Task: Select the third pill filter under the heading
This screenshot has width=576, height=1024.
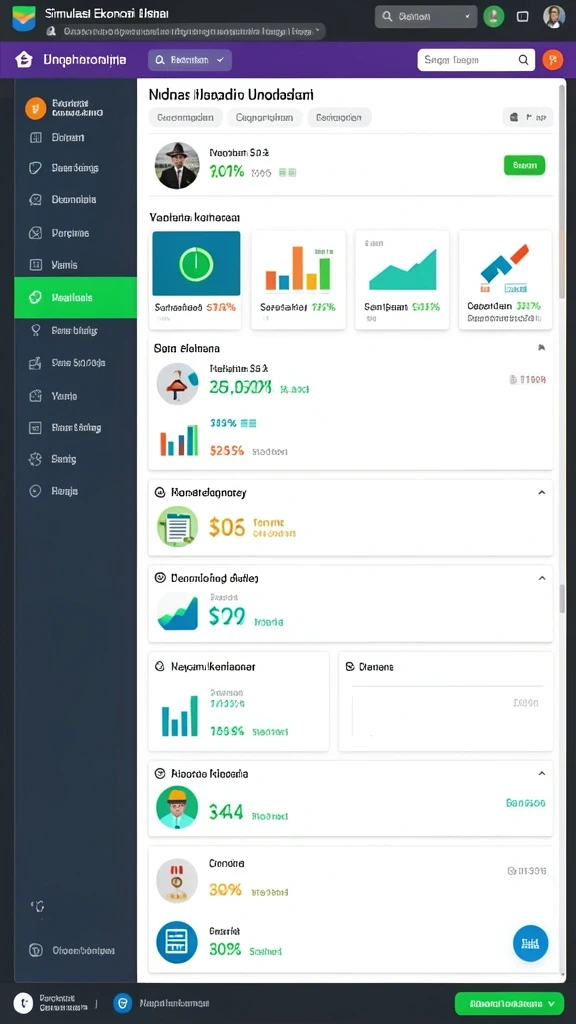Action: [x=339, y=118]
